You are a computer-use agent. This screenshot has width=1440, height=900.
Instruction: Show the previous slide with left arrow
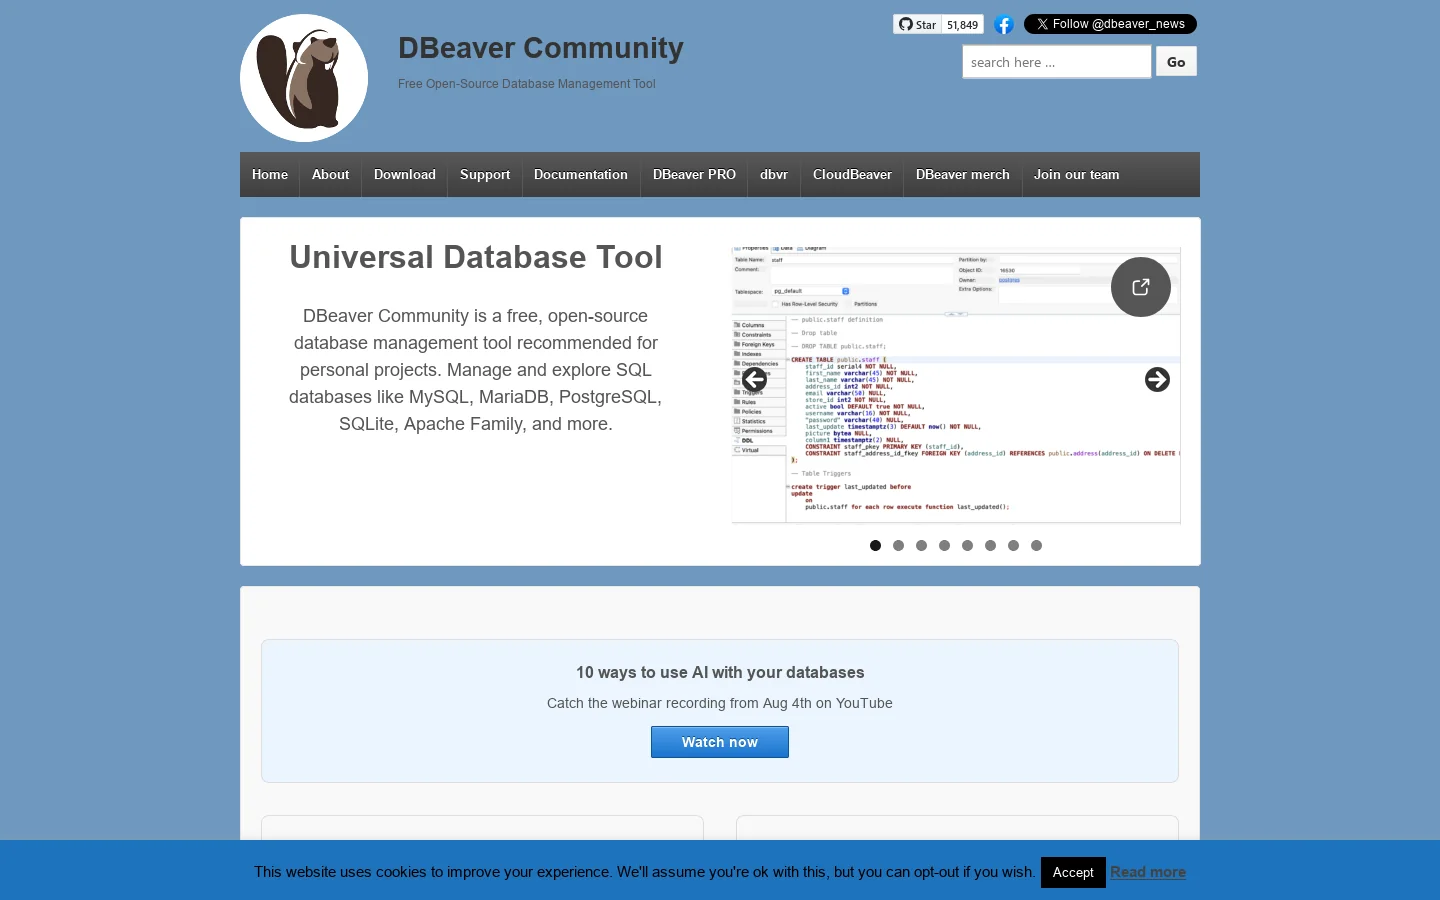(x=755, y=380)
